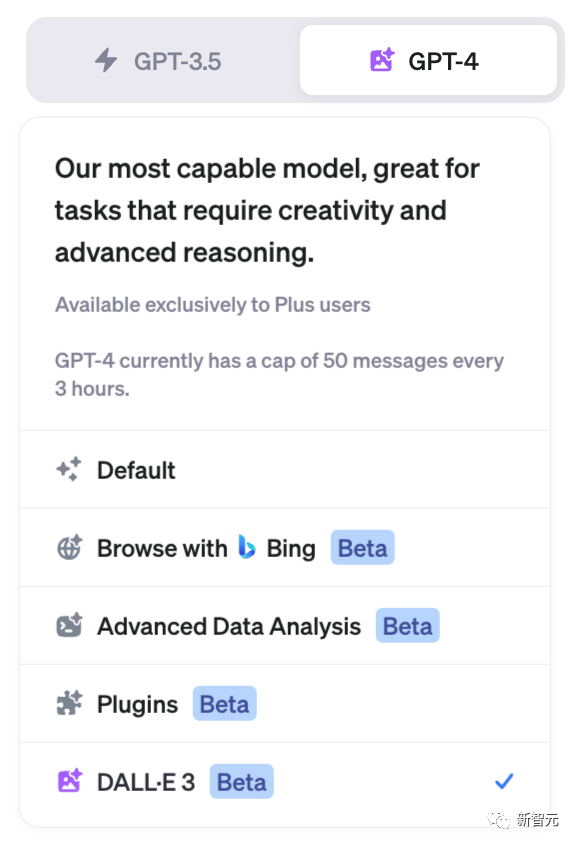Click the sparkles icon next to Default

pyautogui.click(x=69, y=469)
